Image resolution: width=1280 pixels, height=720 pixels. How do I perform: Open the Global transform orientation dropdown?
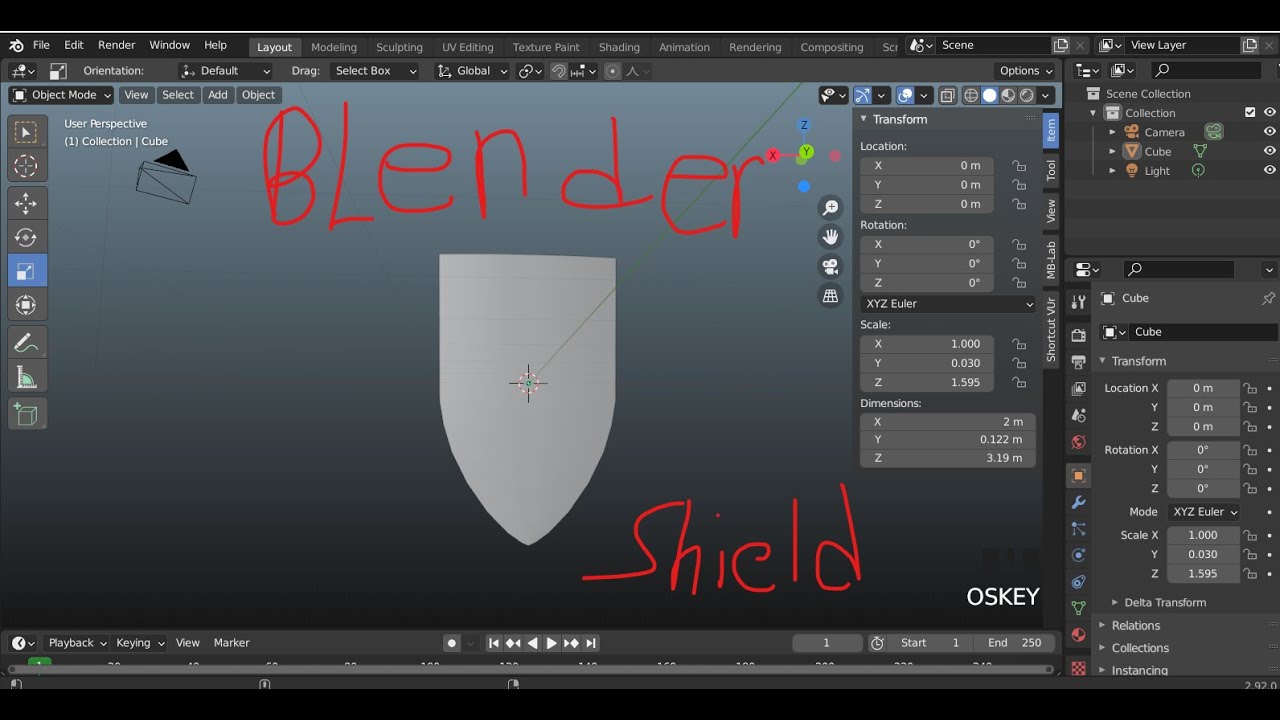[x=473, y=71]
